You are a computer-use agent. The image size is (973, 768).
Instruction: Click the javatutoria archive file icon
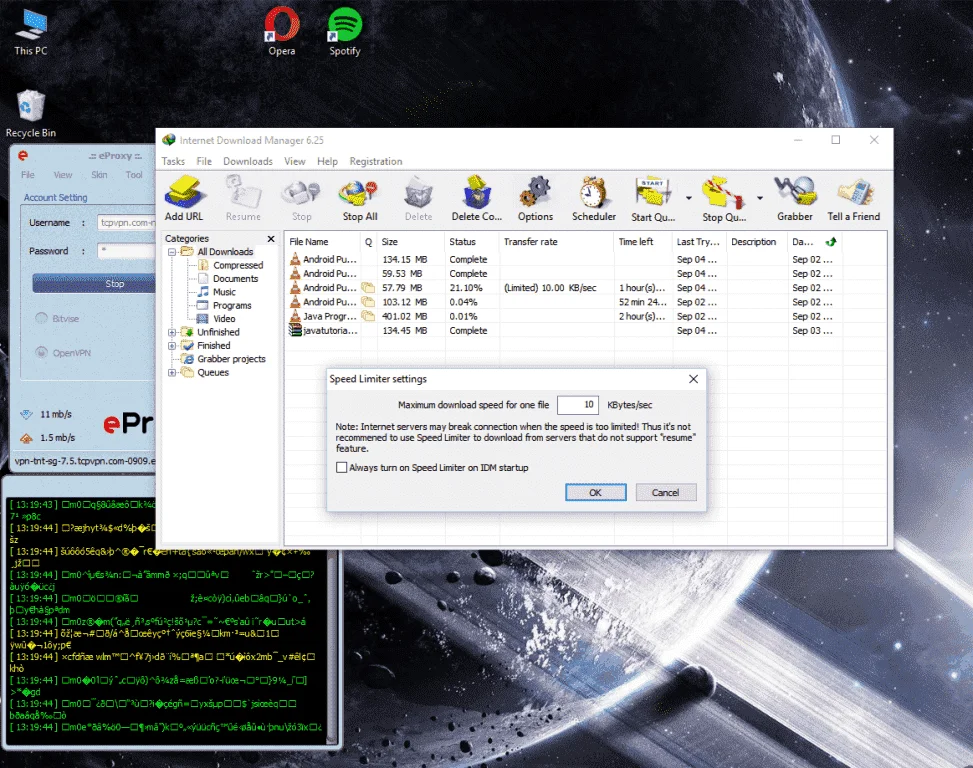coord(295,331)
